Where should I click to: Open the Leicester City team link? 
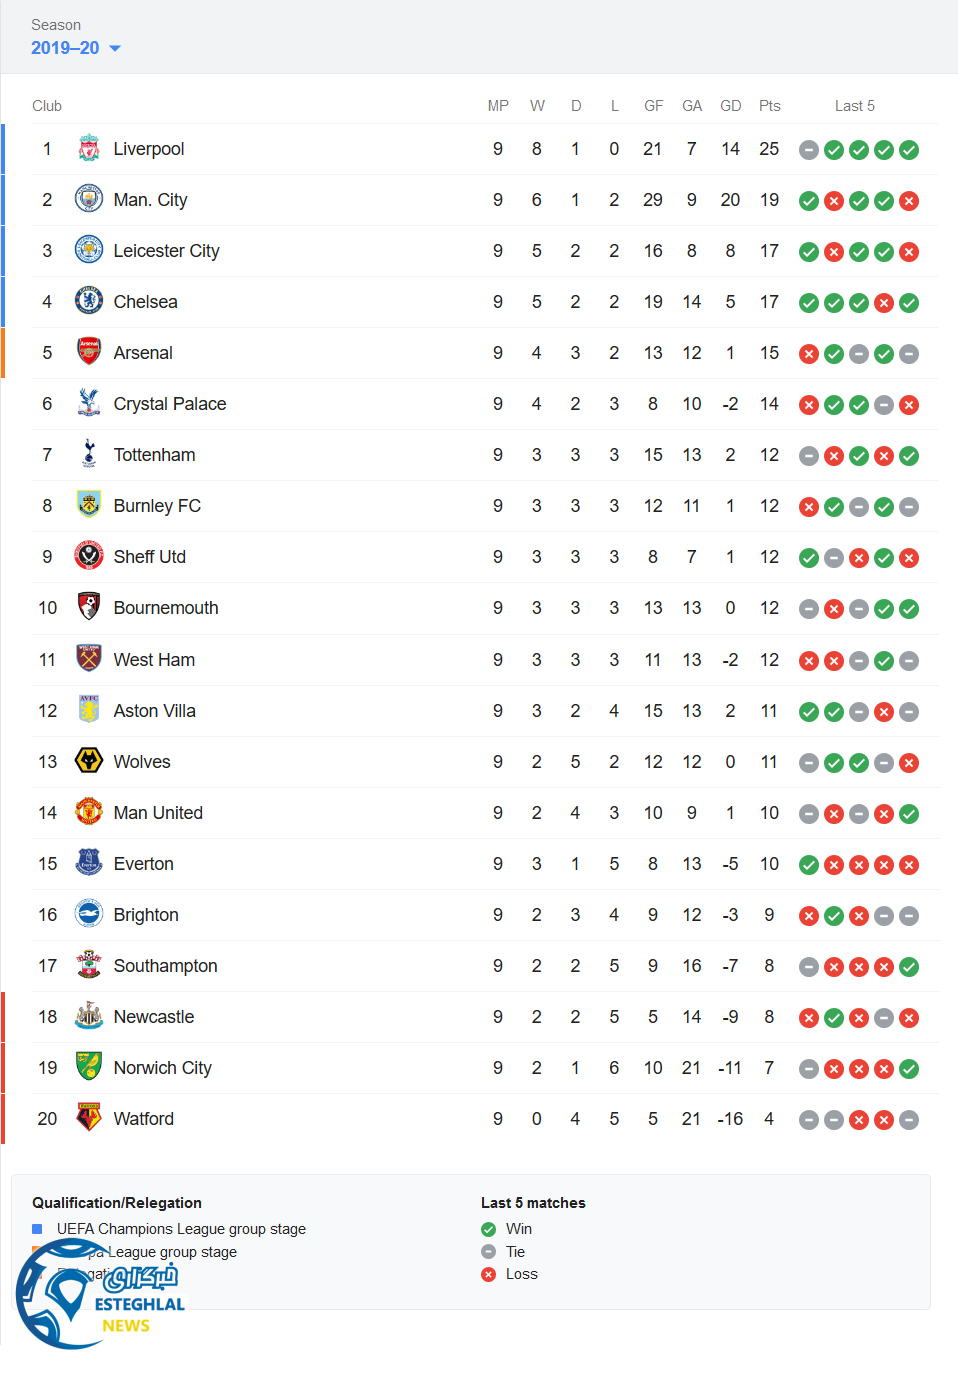coord(166,251)
